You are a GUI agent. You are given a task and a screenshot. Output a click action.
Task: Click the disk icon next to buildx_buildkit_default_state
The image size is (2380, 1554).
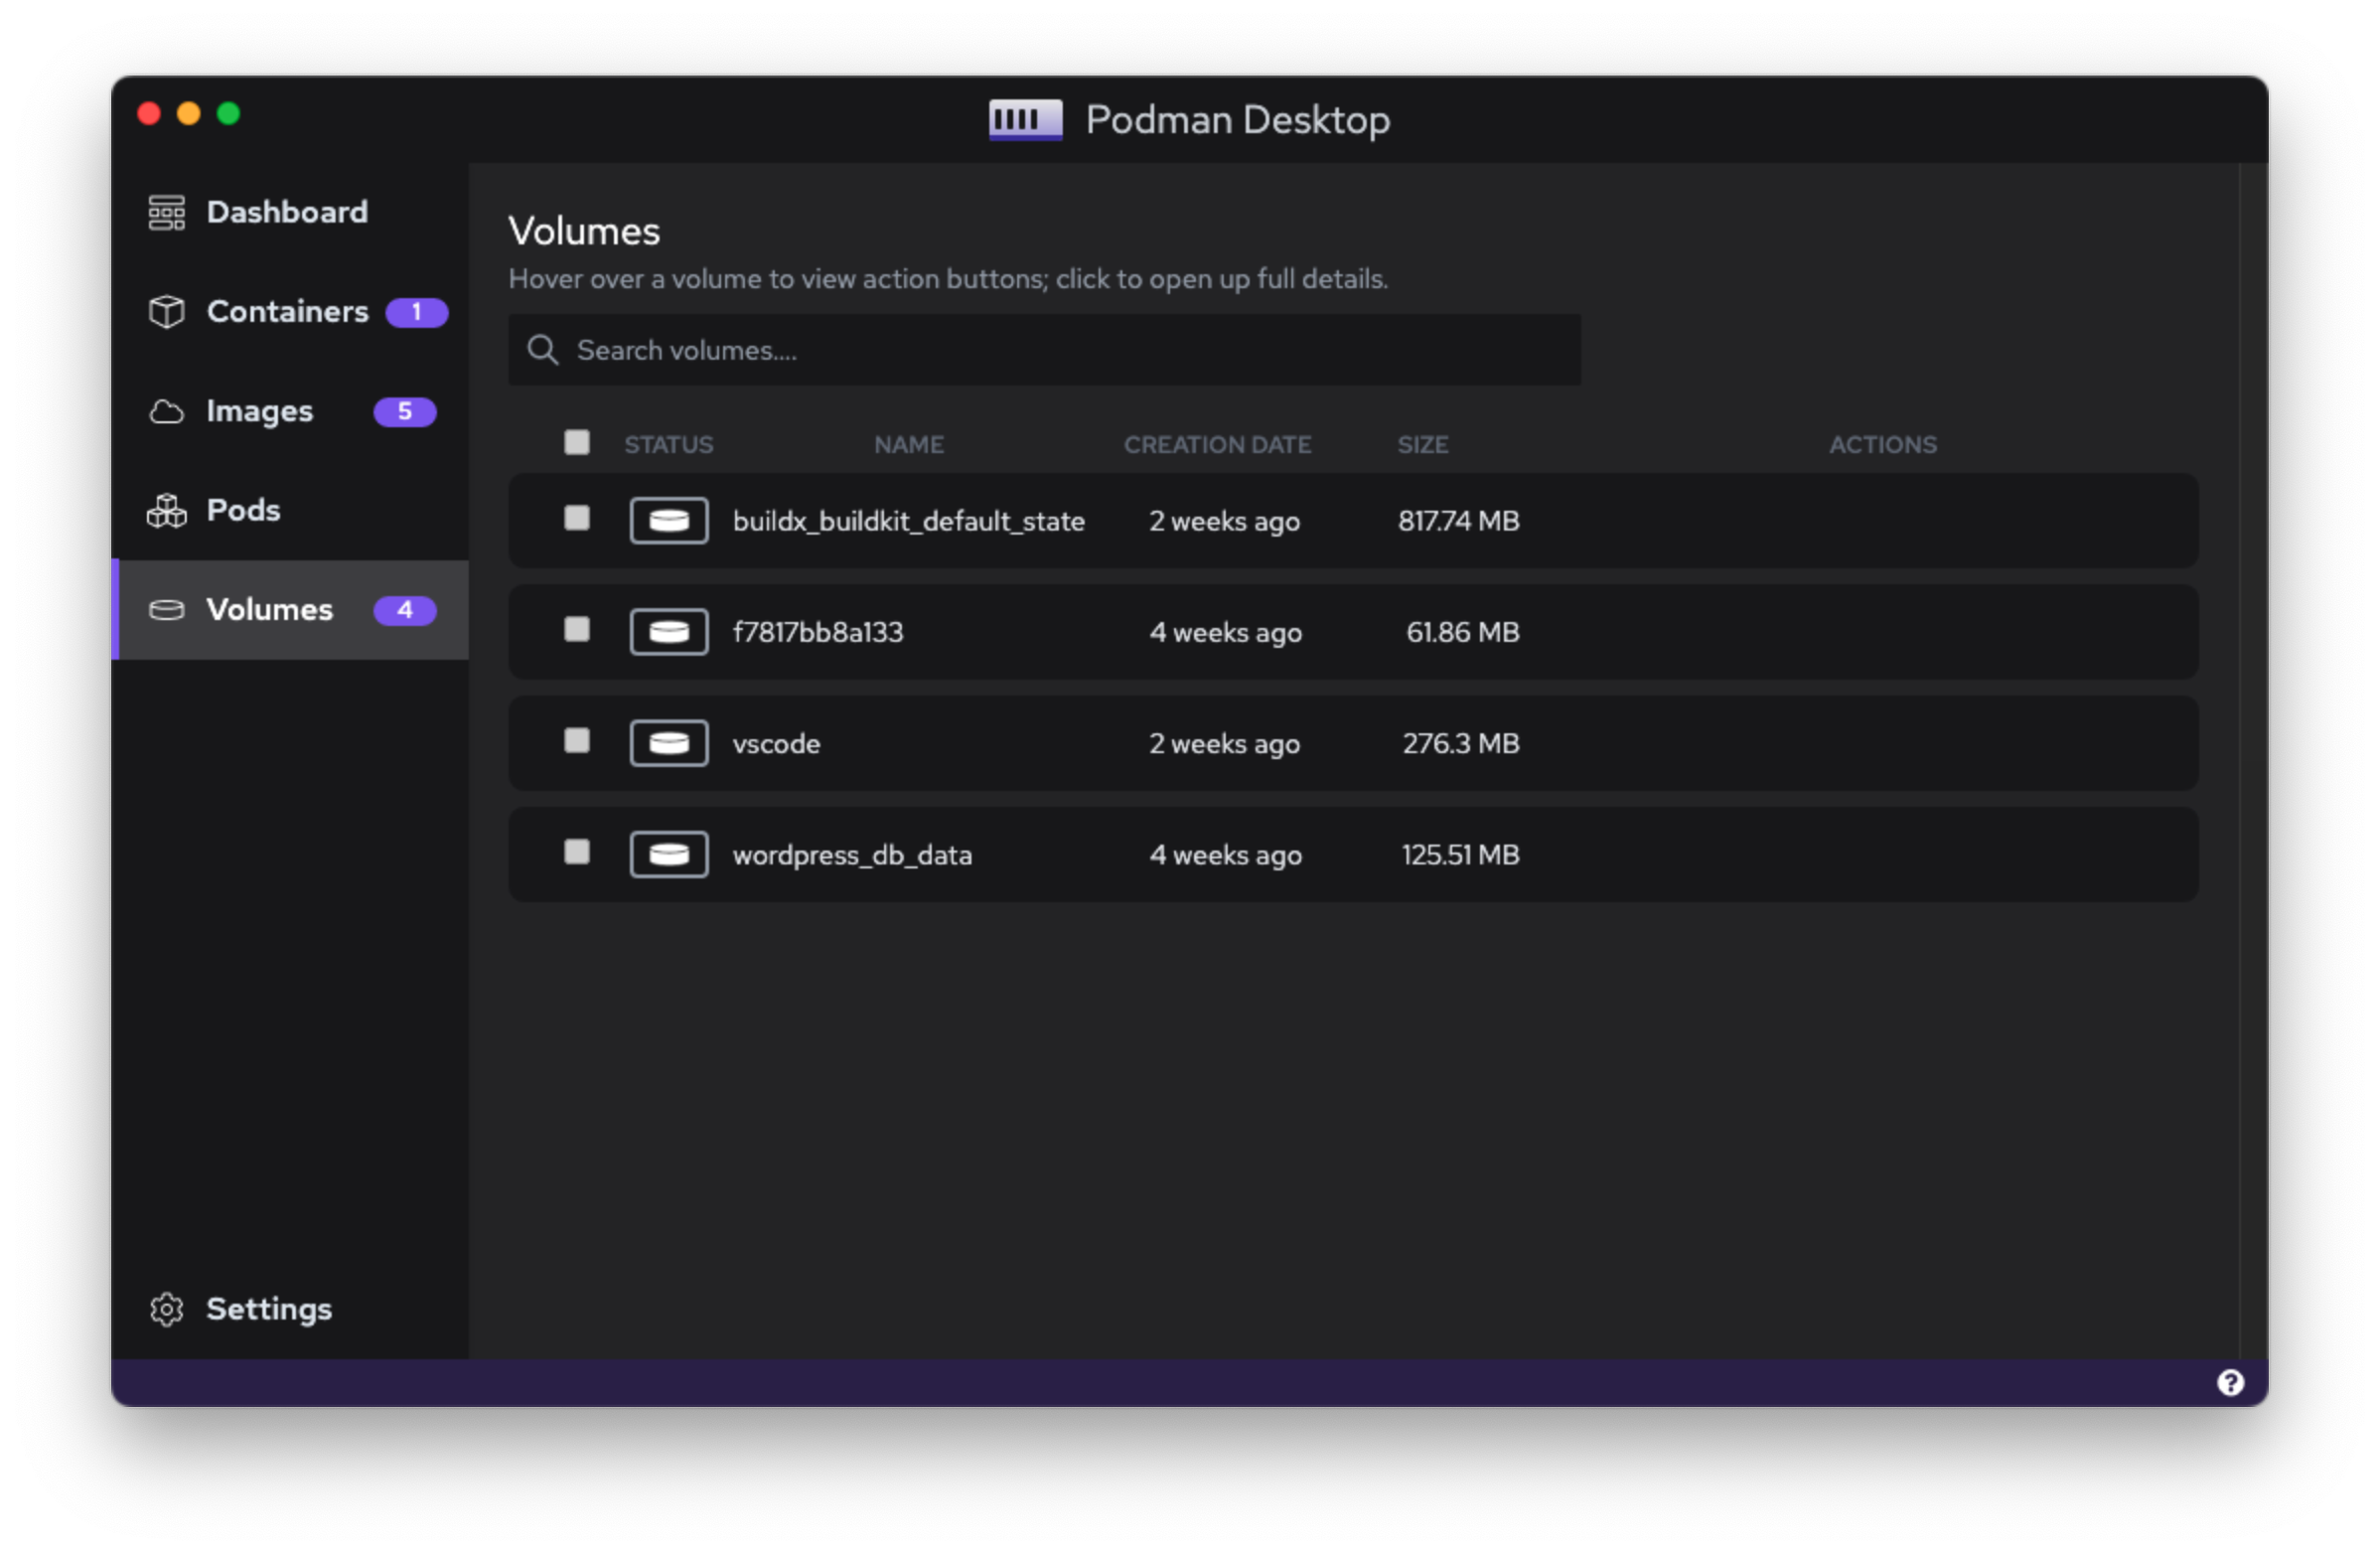tap(669, 520)
